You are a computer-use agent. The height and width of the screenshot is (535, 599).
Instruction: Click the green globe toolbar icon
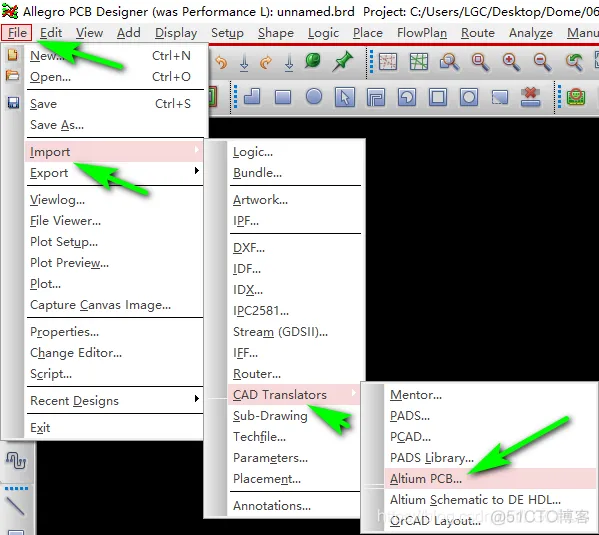click(312, 61)
